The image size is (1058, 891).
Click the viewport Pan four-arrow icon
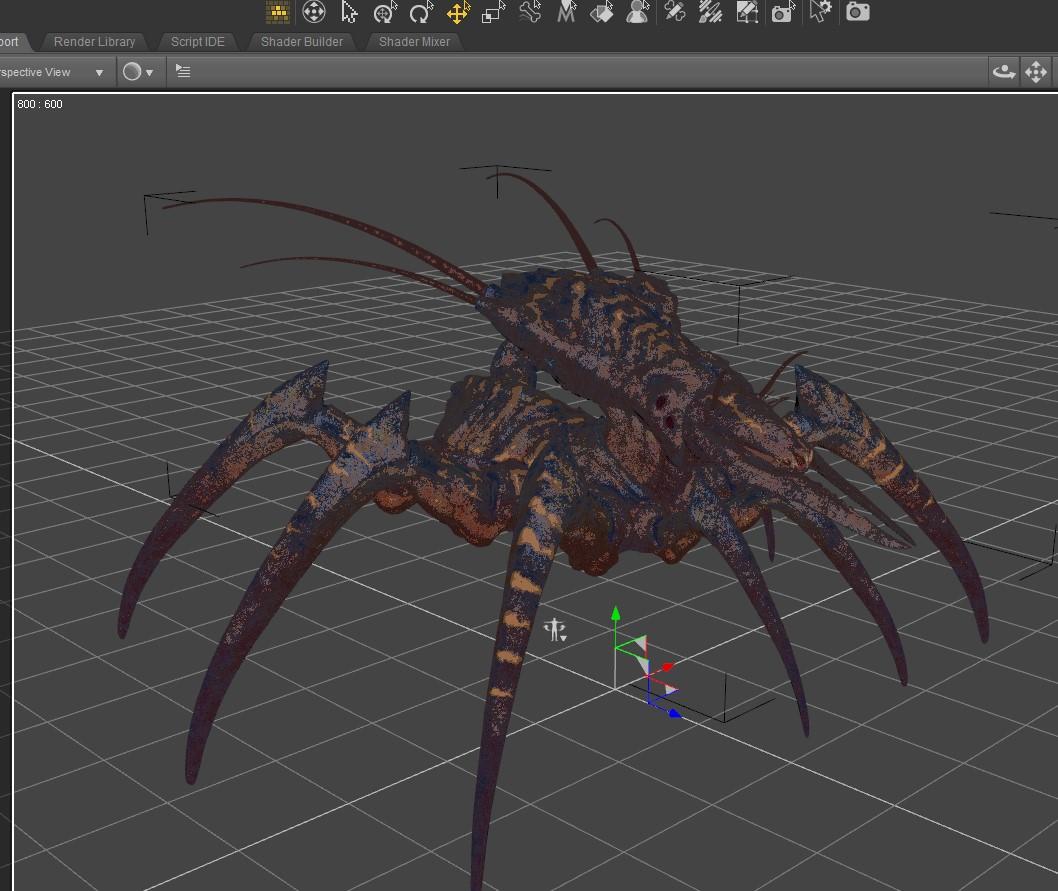[x=1036, y=72]
